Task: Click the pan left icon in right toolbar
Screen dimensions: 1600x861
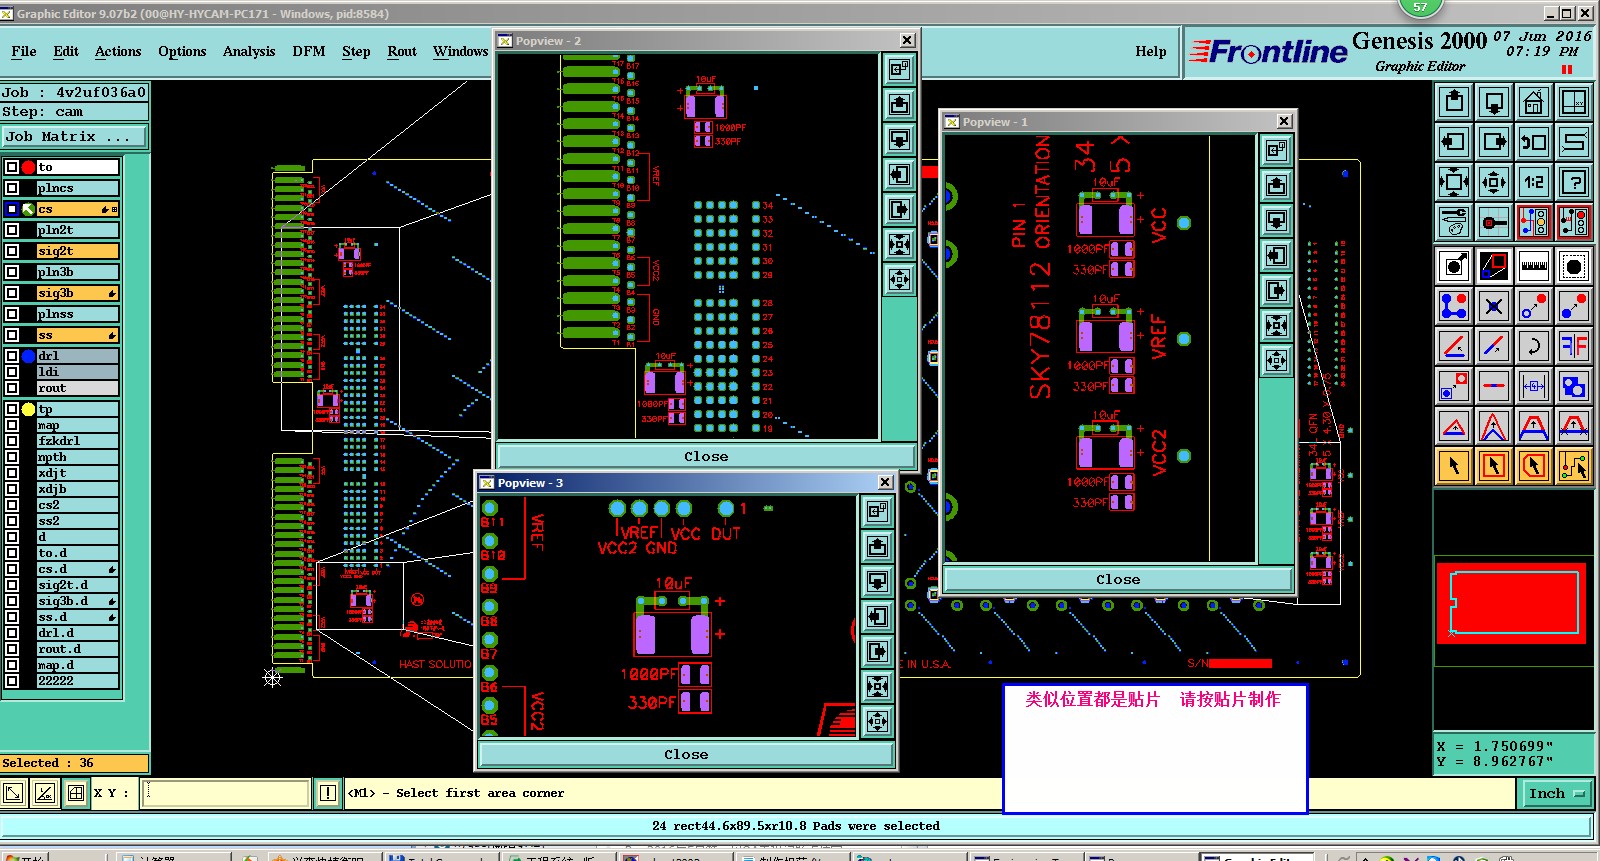Action: pos(1454,142)
